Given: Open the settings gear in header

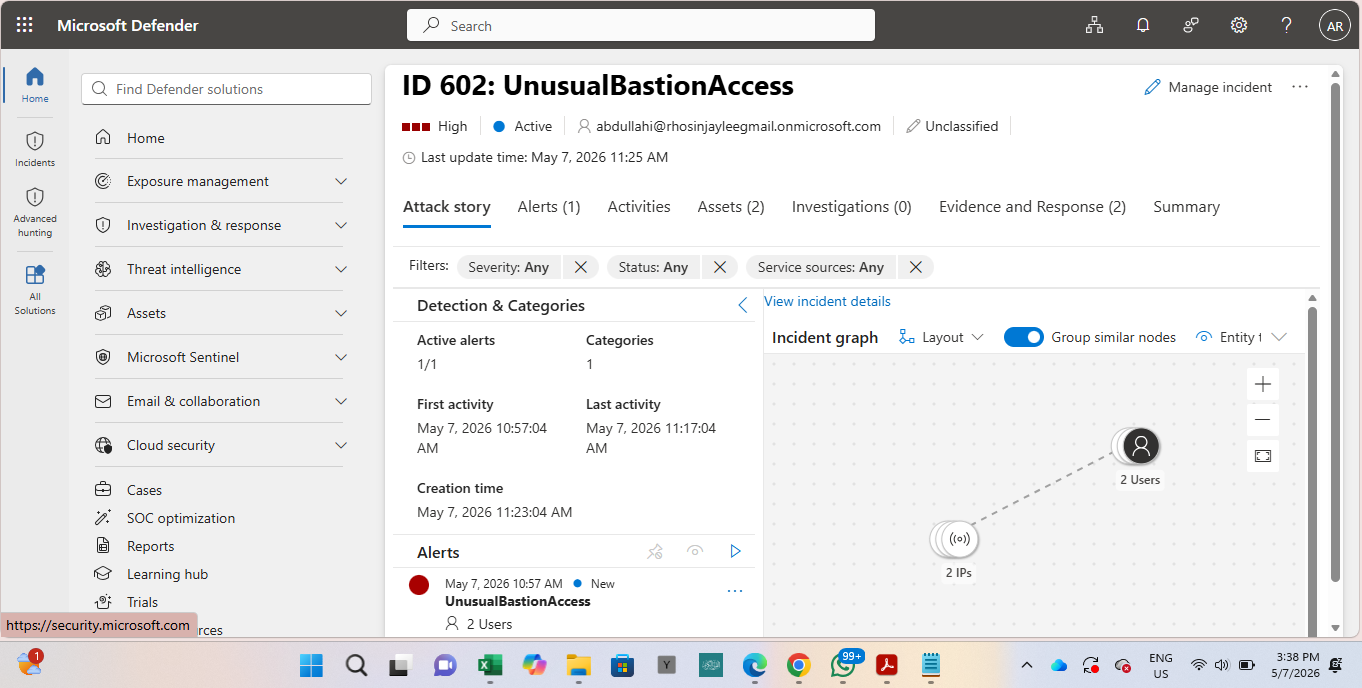Looking at the screenshot, I should pos(1239,26).
